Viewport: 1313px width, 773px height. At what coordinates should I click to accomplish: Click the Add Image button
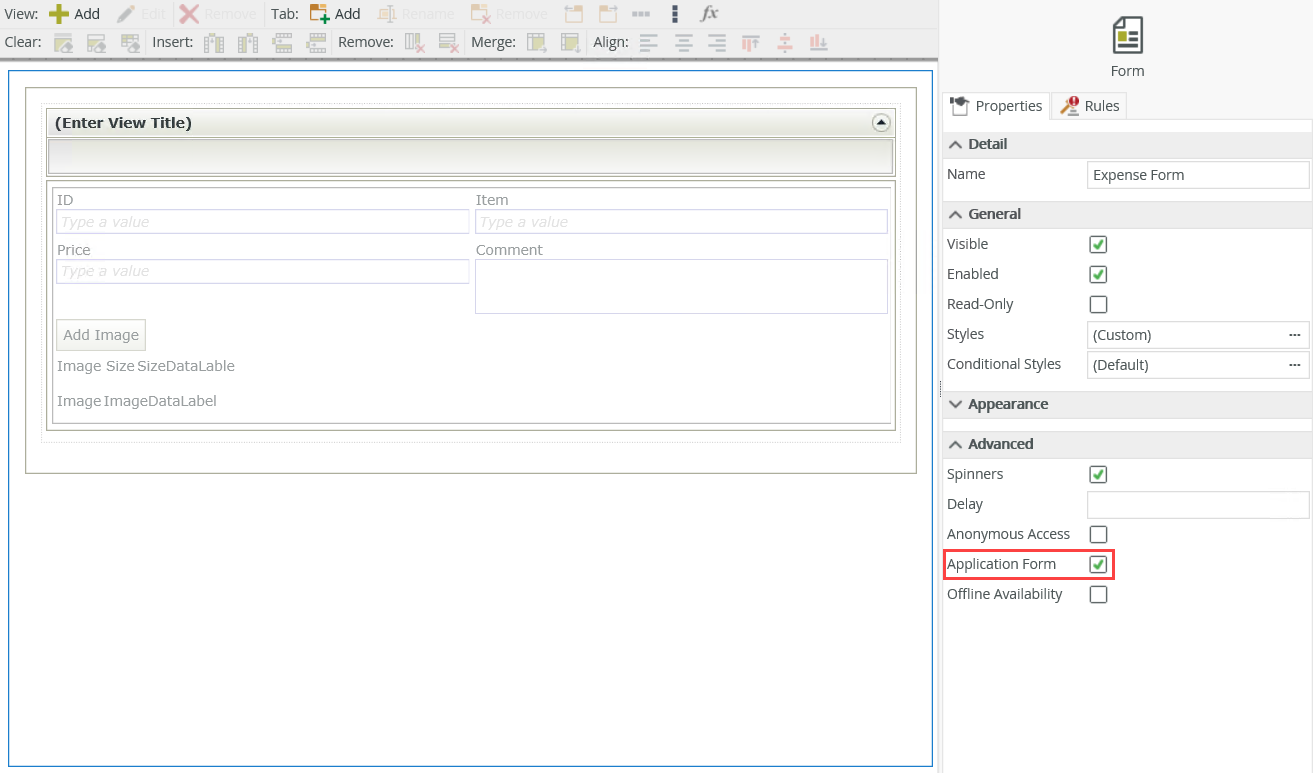pos(101,335)
